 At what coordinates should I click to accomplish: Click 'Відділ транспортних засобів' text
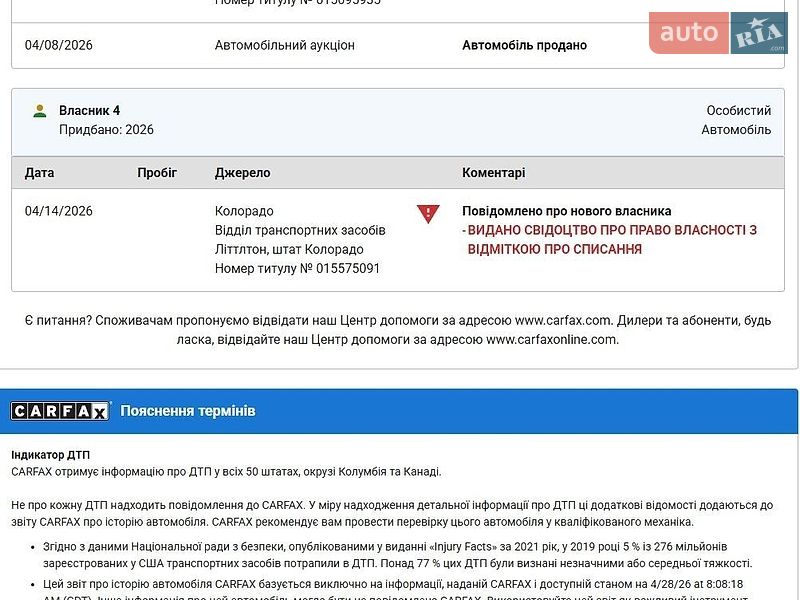click(300, 230)
